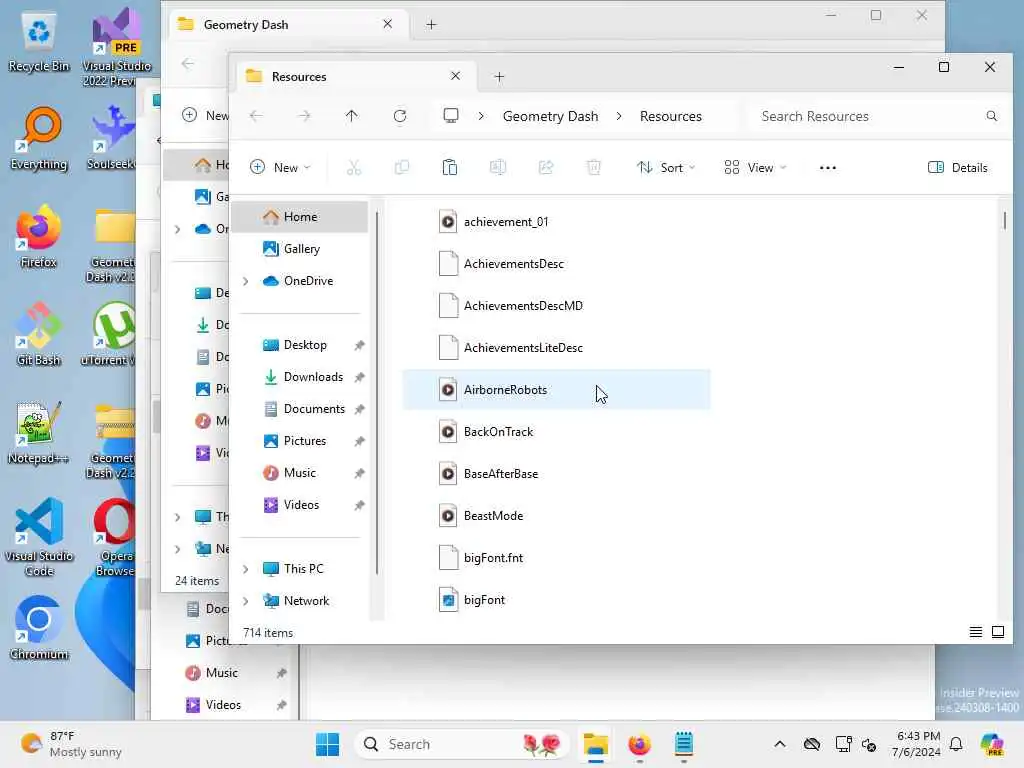Toggle the Details pane button
Screen dimensions: 1024x768
click(957, 168)
